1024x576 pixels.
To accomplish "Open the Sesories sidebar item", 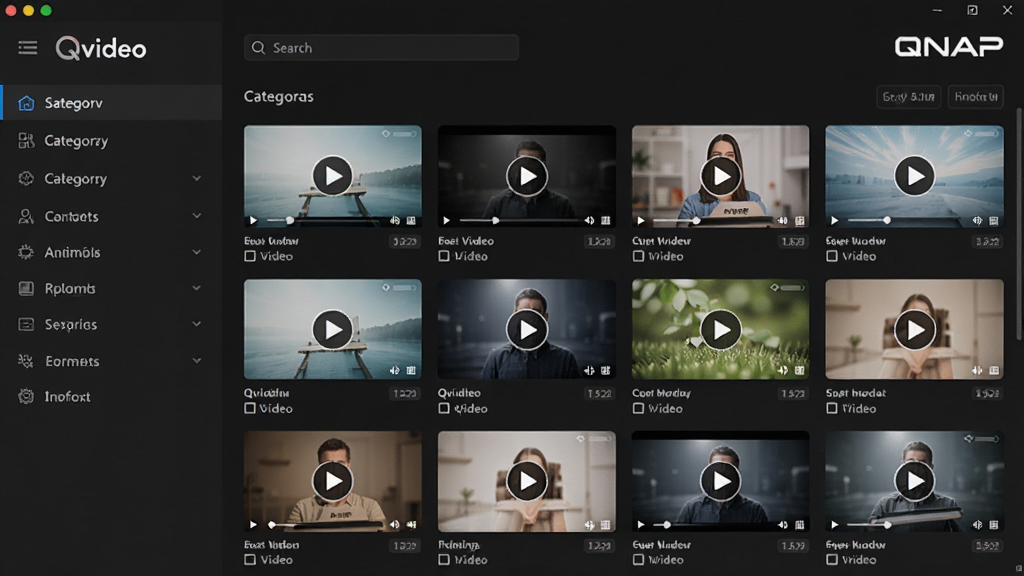I will 111,324.
